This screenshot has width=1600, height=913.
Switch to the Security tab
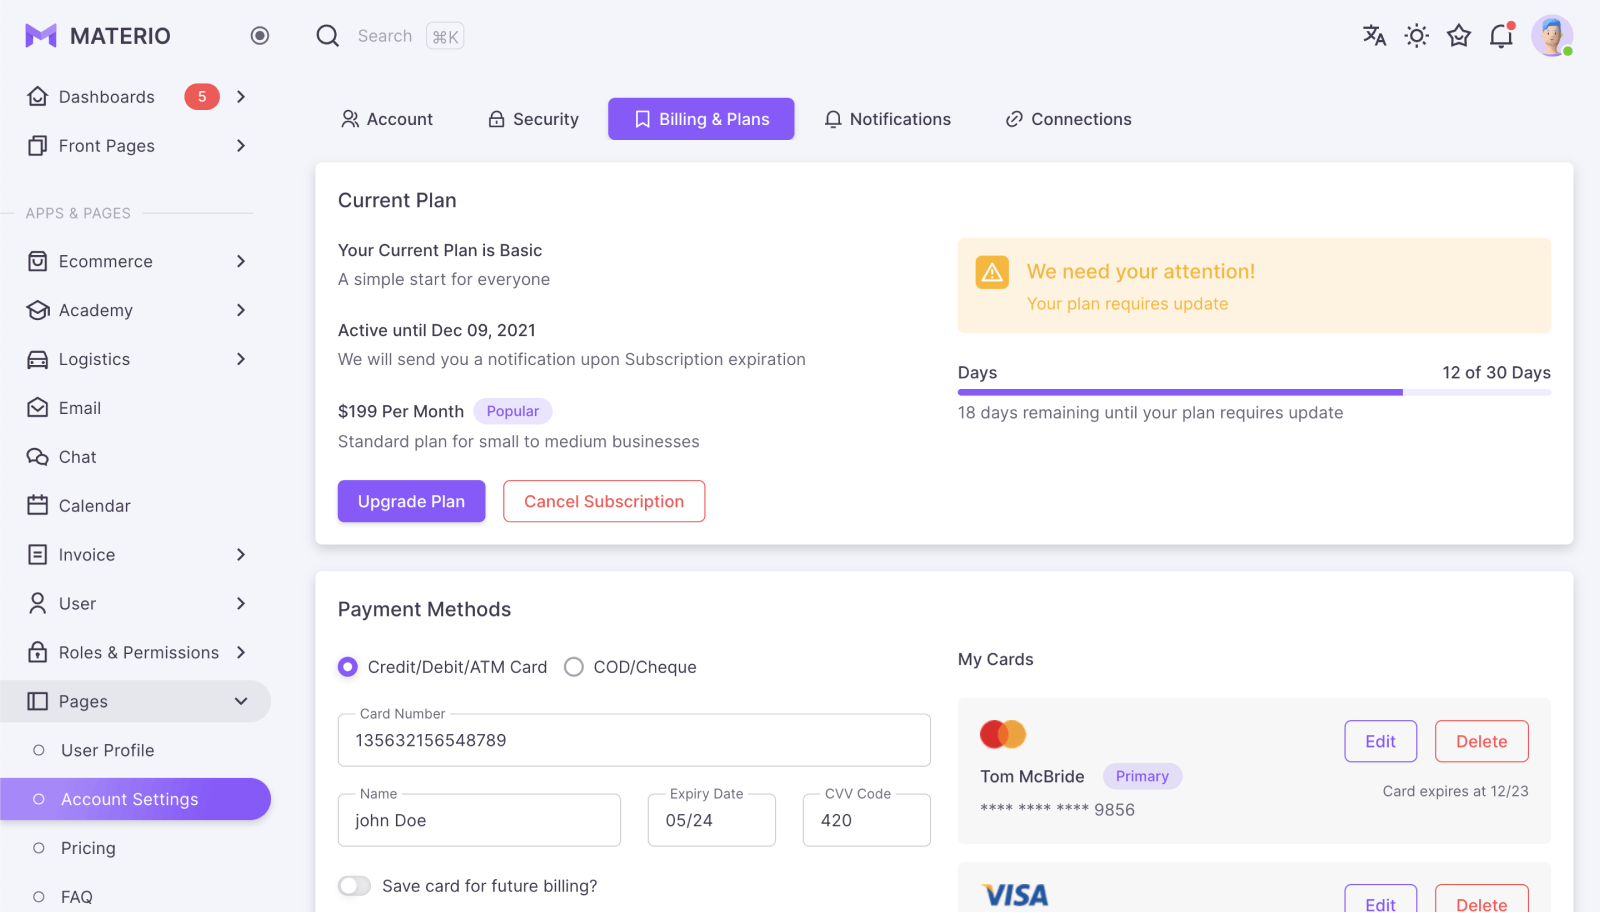[533, 119]
